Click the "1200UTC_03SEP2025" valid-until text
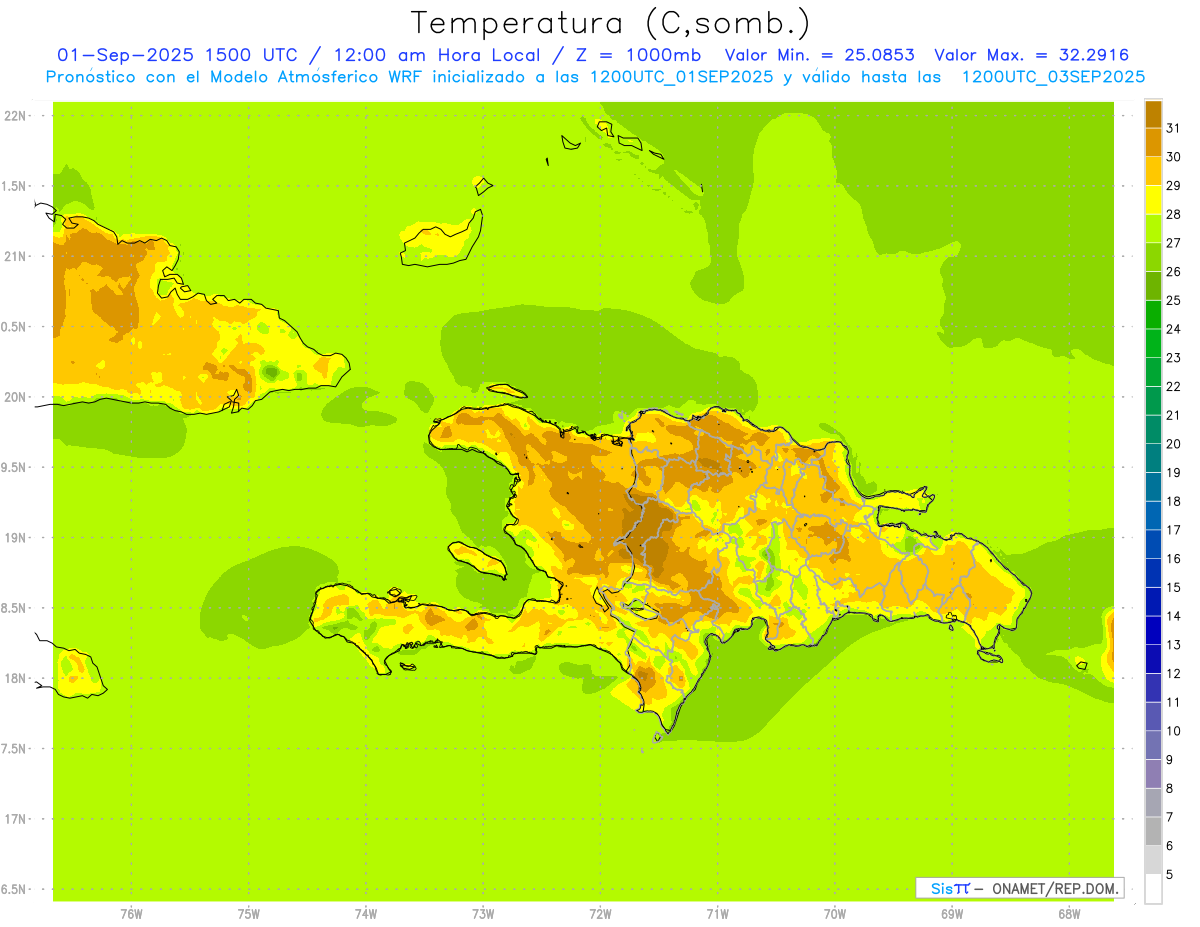 tap(1053, 77)
